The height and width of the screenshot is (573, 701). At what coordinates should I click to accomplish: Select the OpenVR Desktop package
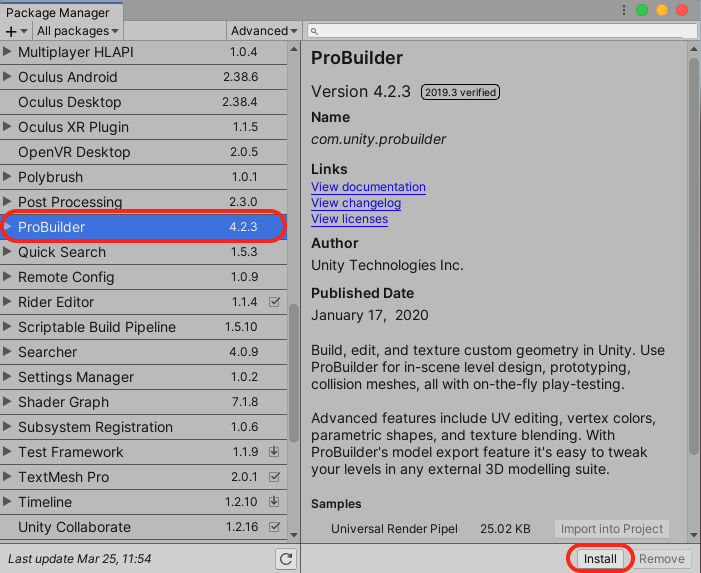(x=144, y=152)
